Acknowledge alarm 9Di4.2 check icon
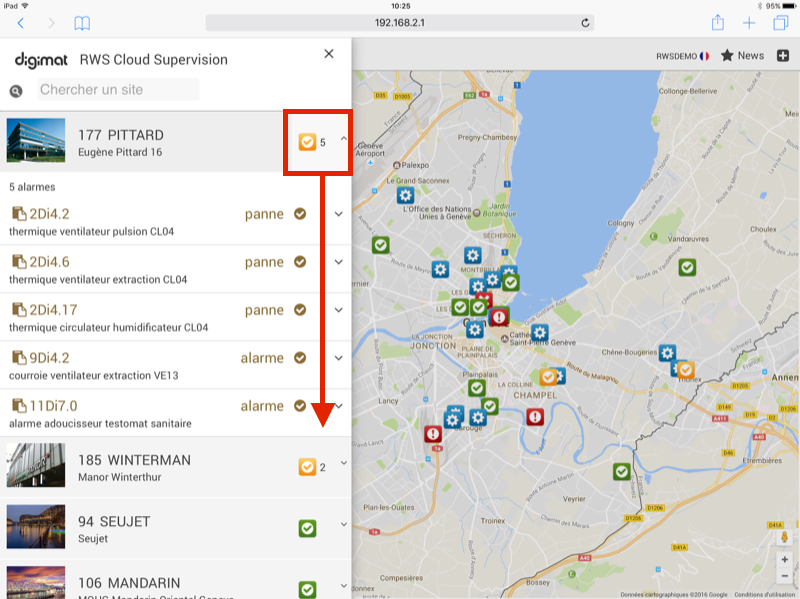The height and width of the screenshot is (599, 800). pyautogui.click(x=300, y=358)
